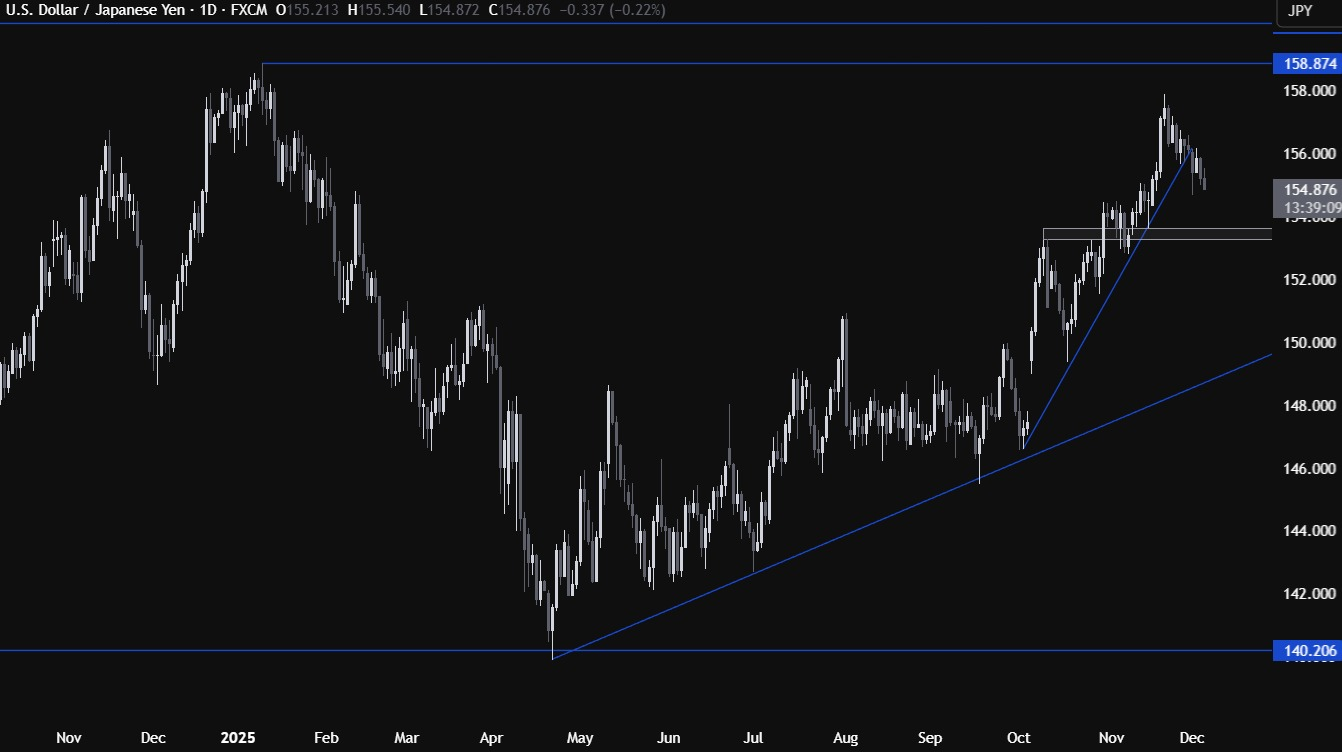Select the 158.874 blue price label
This screenshot has height=752, width=1342.
pyautogui.click(x=1306, y=64)
